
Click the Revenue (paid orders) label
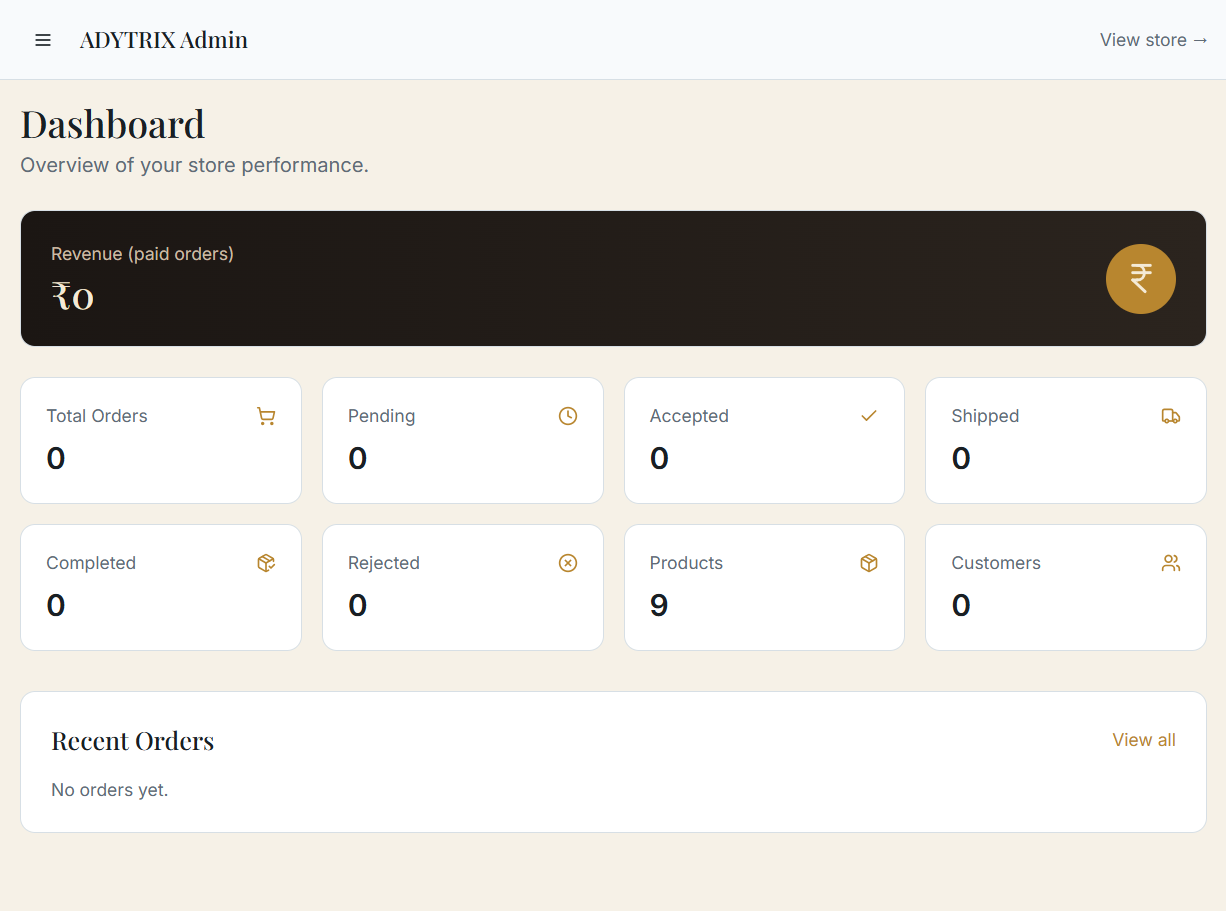point(142,254)
